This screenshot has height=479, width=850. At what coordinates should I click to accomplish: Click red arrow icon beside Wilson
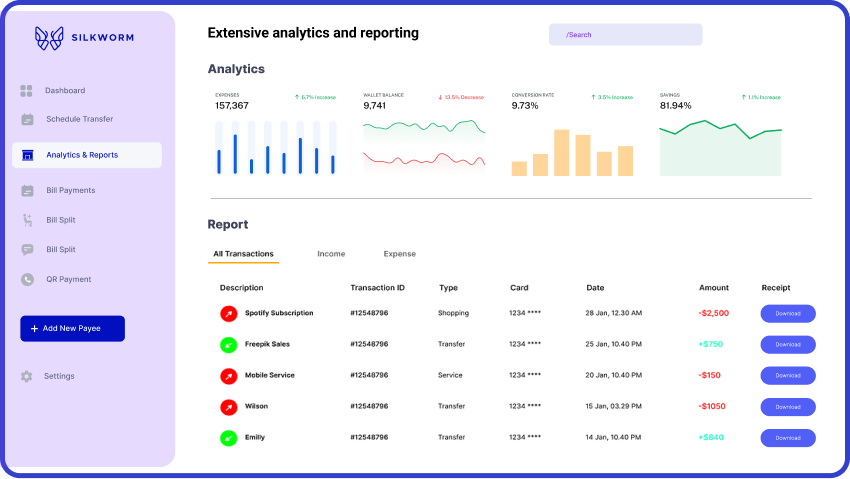tap(228, 407)
